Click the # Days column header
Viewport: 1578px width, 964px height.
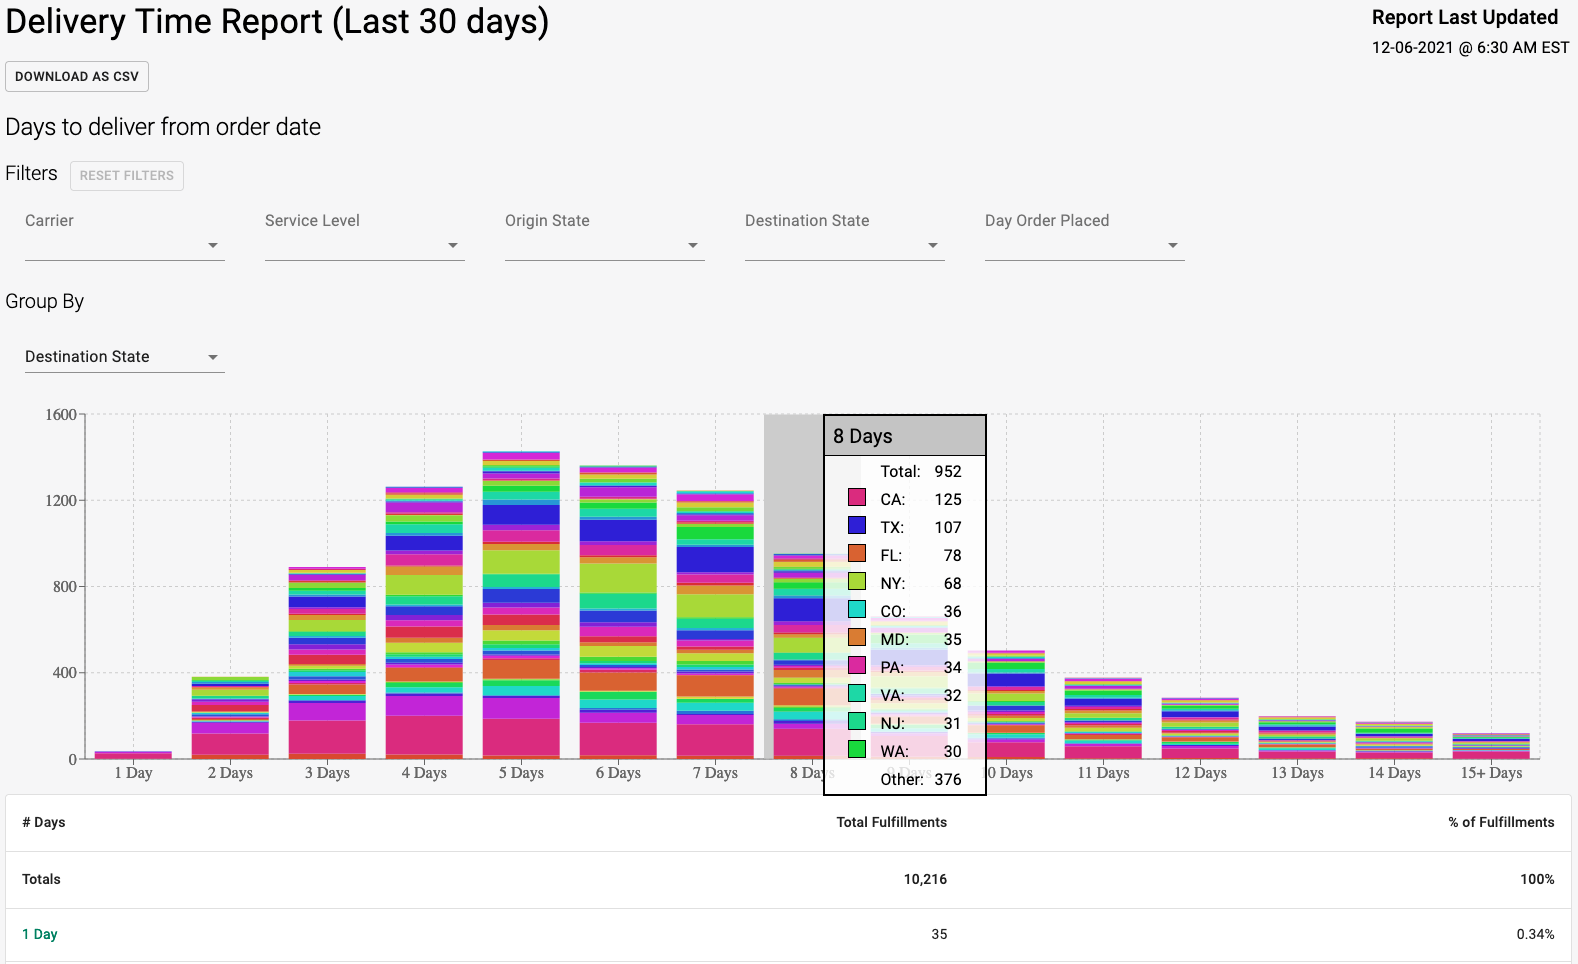tap(44, 822)
